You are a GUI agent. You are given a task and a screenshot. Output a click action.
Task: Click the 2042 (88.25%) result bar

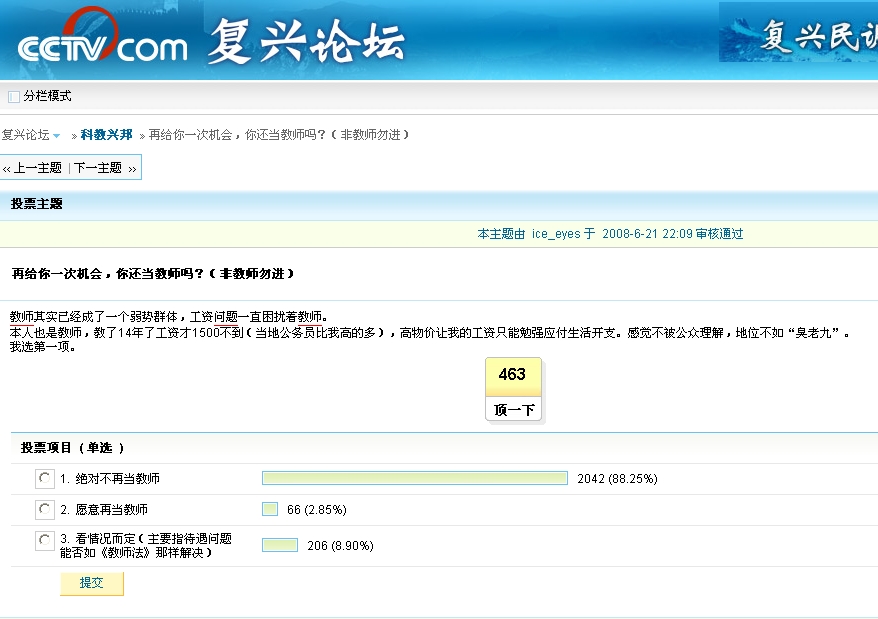click(x=414, y=479)
